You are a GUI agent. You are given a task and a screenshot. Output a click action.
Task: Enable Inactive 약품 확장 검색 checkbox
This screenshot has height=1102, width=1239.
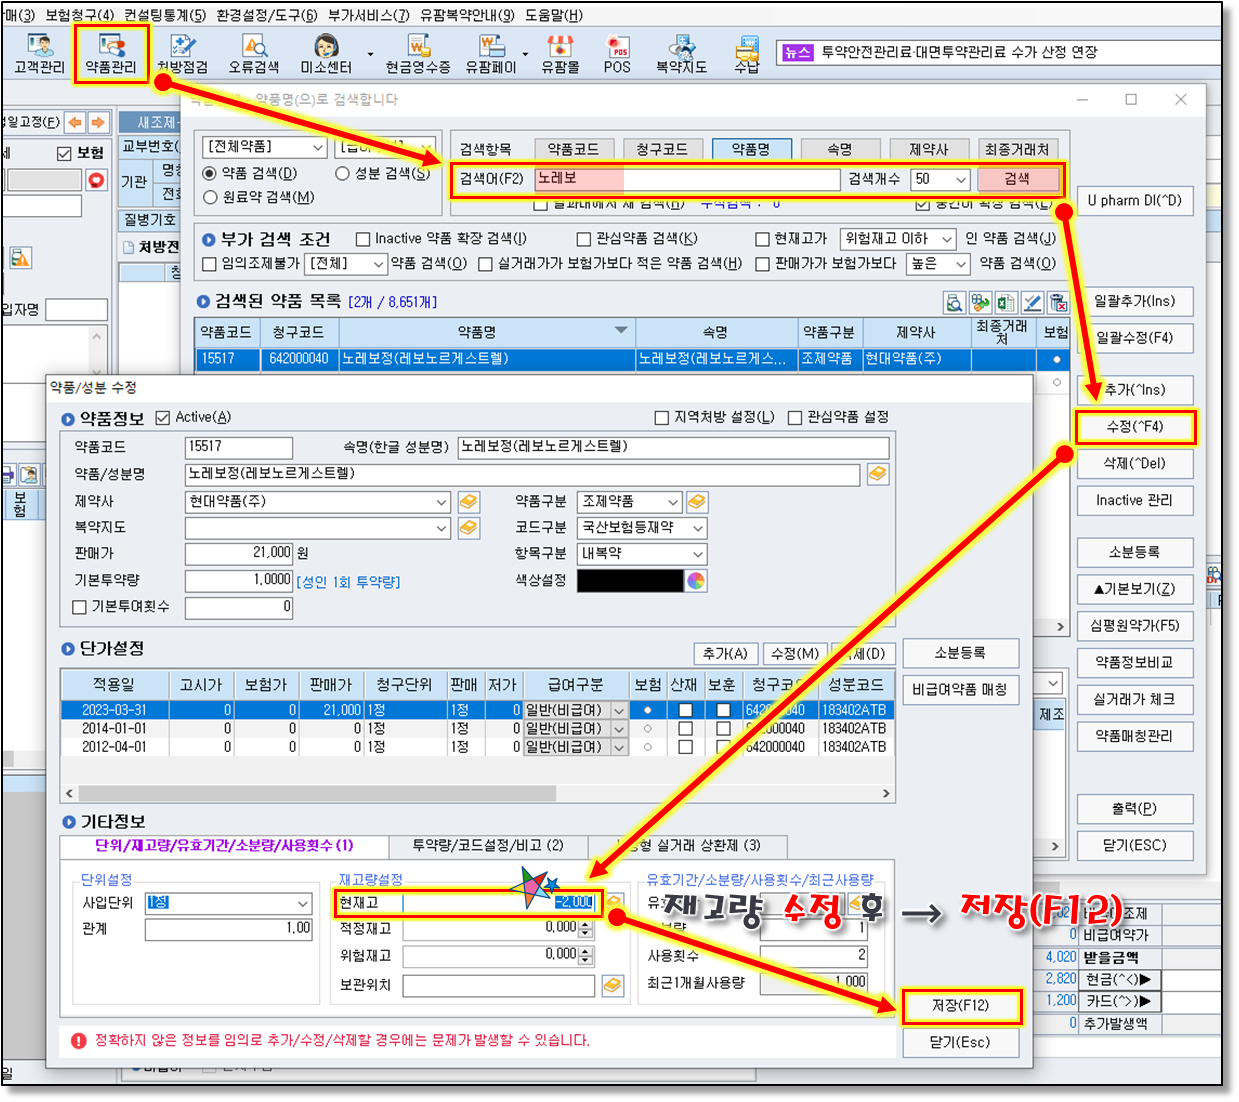363,239
